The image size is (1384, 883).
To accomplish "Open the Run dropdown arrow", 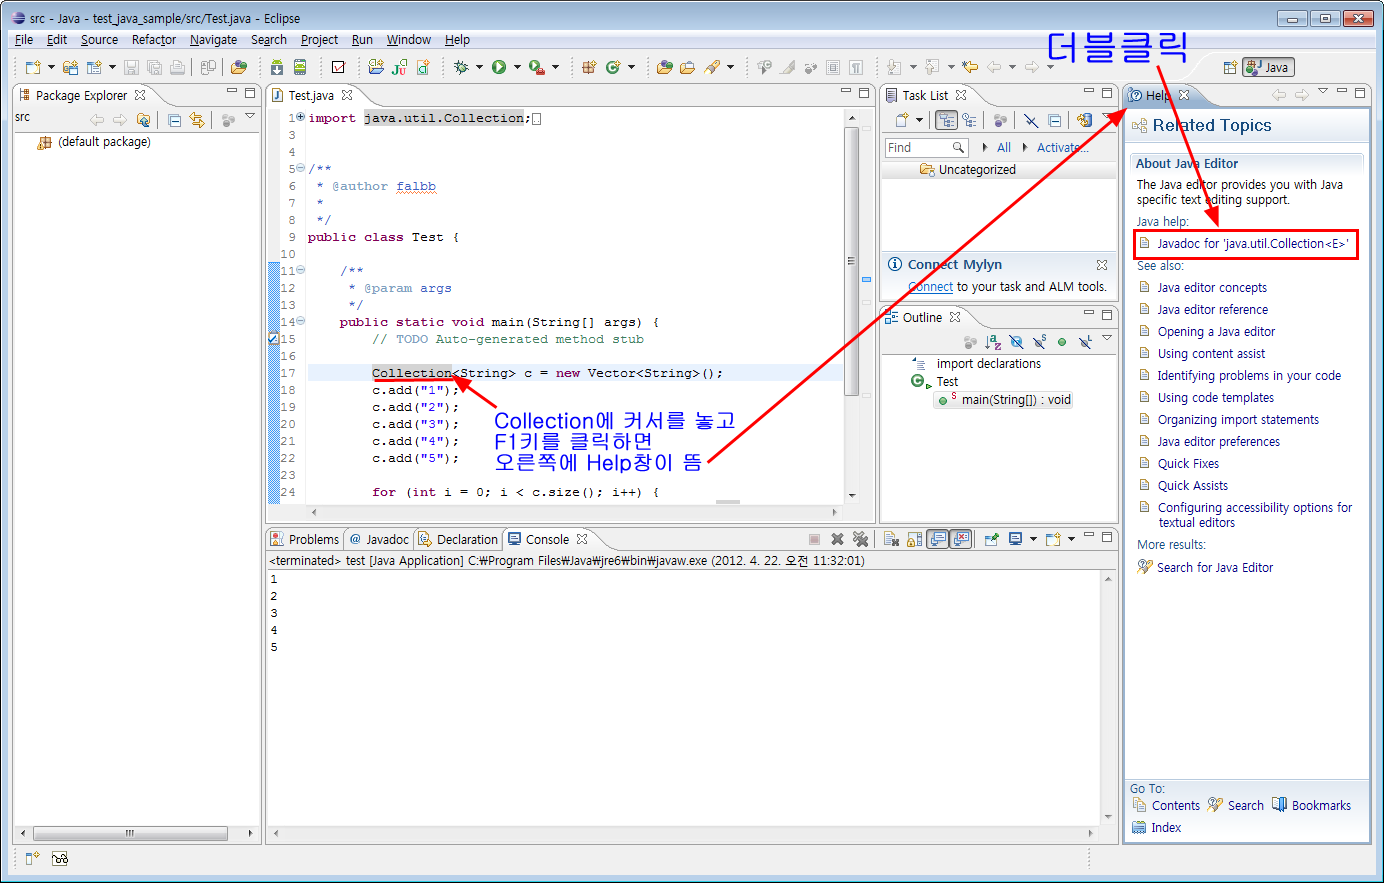I will coord(517,67).
